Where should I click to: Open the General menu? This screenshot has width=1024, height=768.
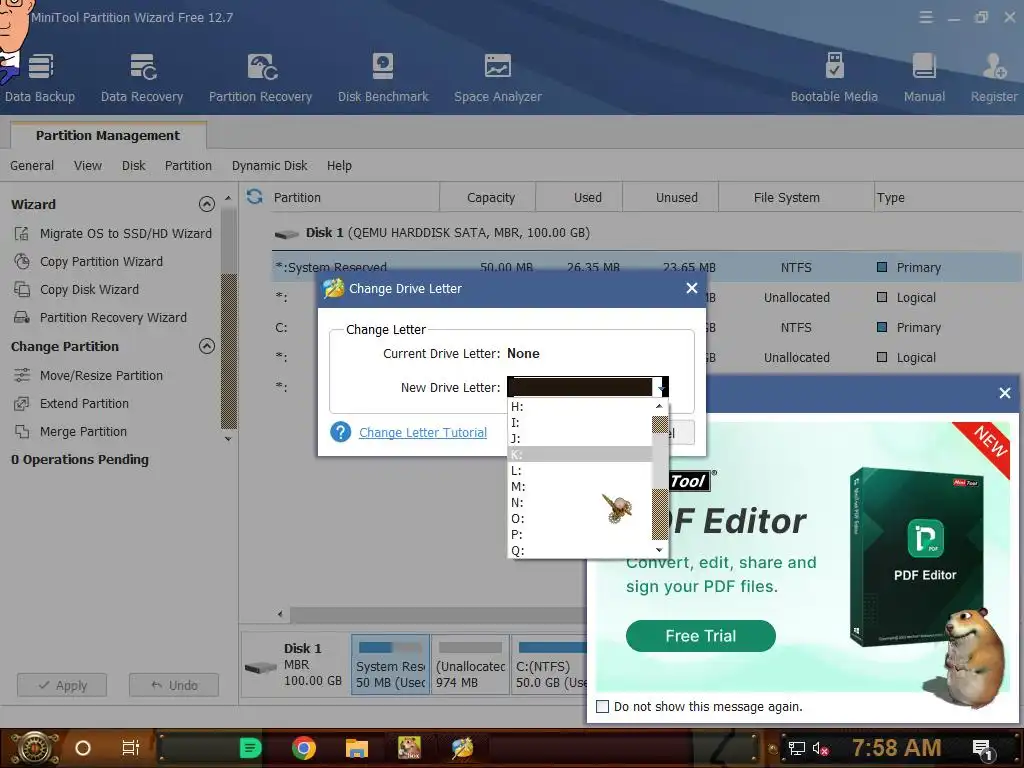32,166
